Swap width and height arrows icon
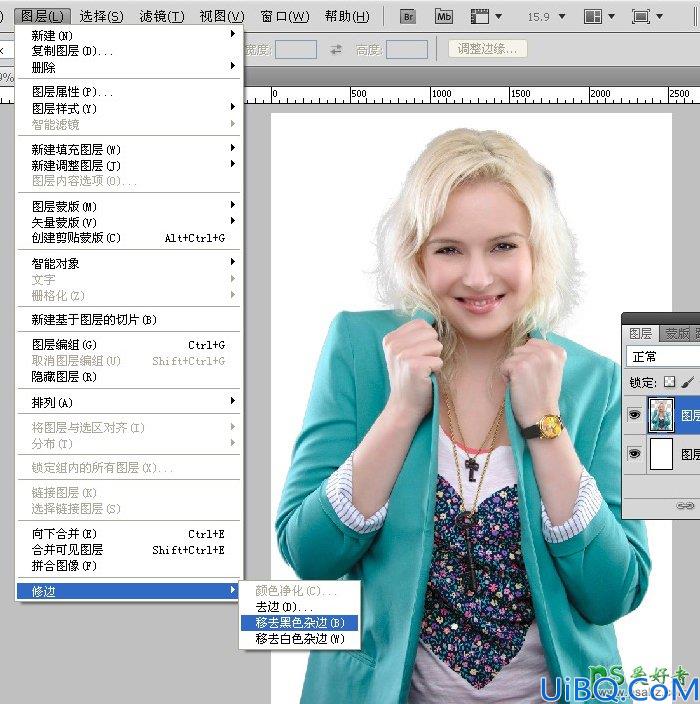The height and width of the screenshot is (704, 700). point(336,49)
